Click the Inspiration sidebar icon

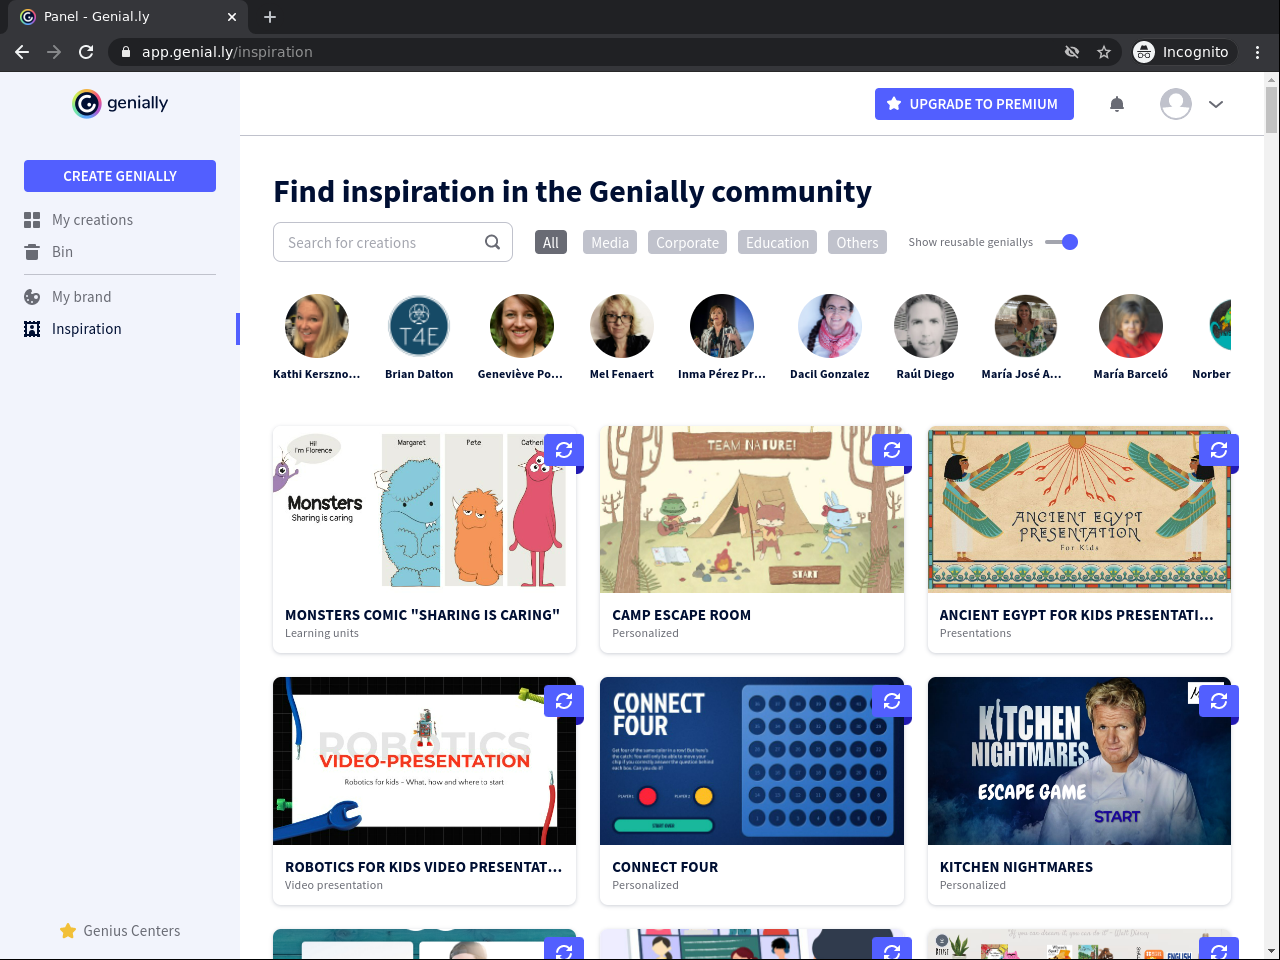[32, 329]
